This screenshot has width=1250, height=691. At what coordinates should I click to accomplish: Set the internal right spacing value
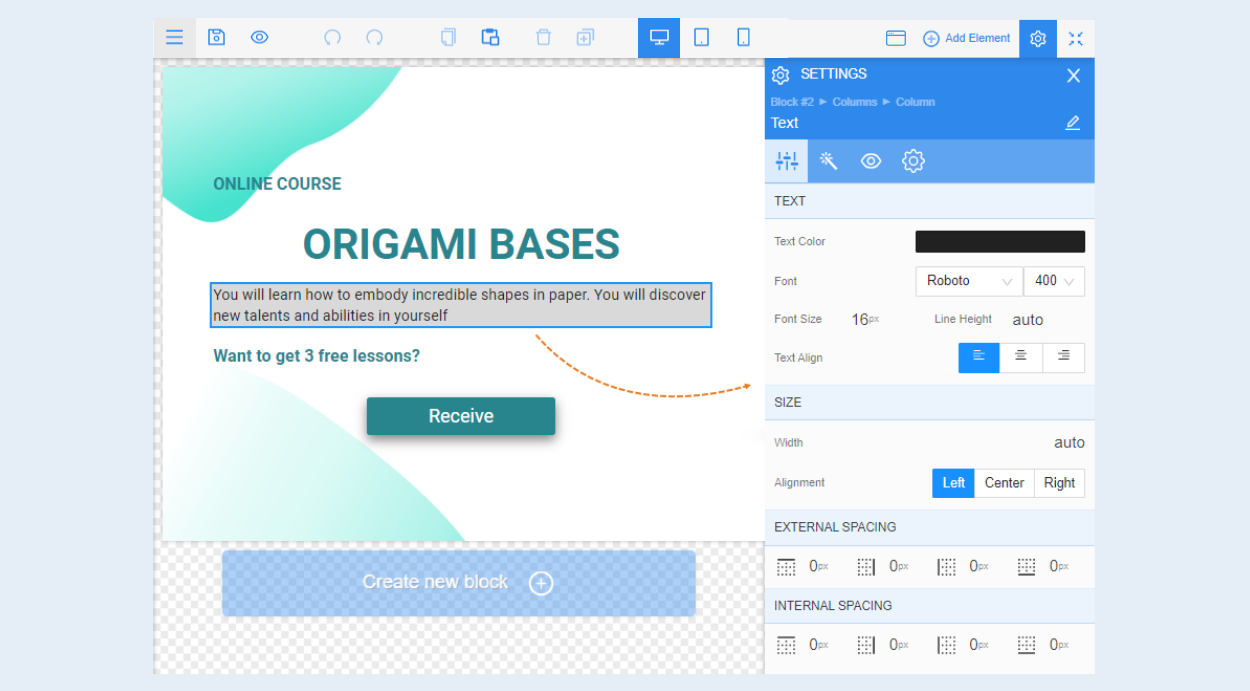click(898, 645)
